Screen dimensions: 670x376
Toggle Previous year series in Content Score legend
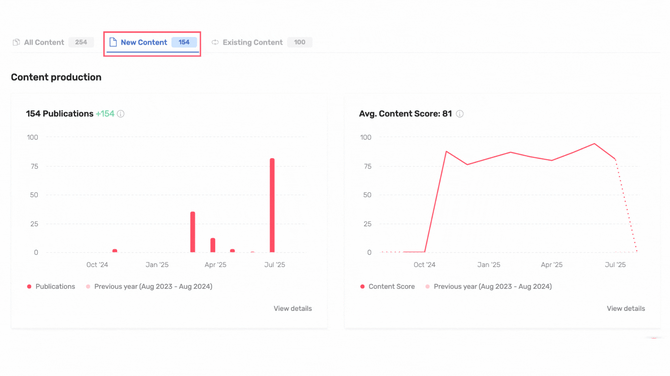click(489, 287)
